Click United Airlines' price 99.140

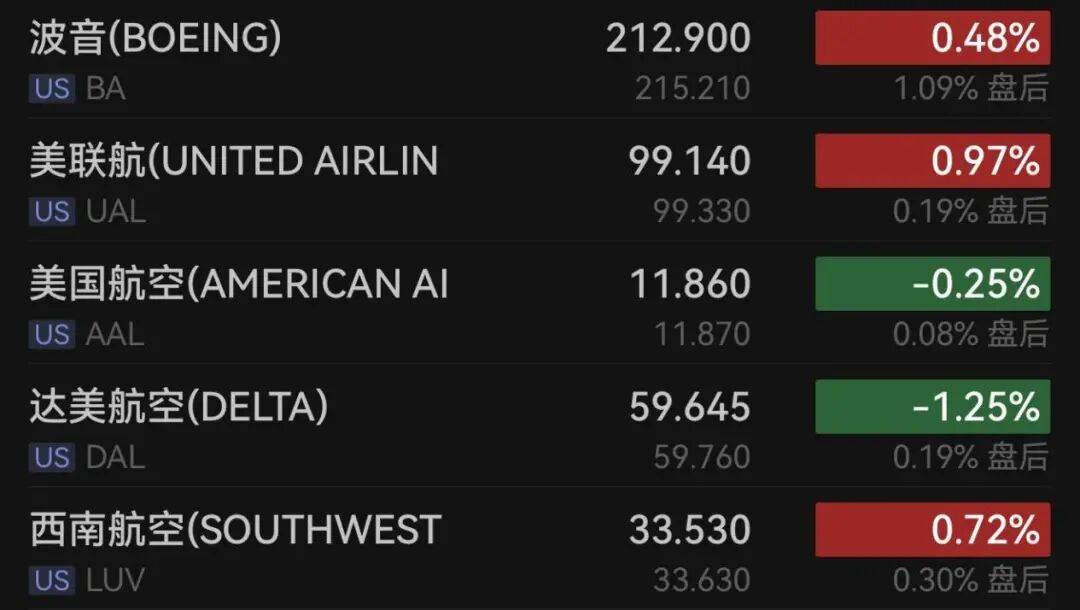690,161
